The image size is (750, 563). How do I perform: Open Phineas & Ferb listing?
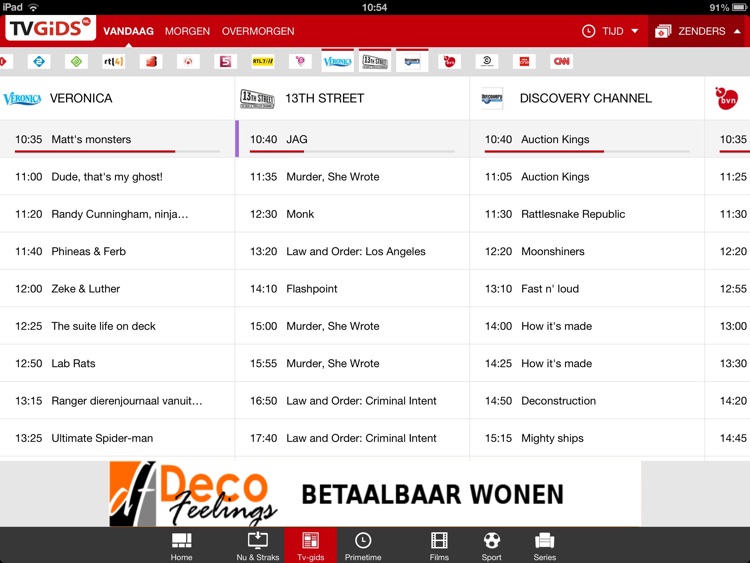[117, 251]
